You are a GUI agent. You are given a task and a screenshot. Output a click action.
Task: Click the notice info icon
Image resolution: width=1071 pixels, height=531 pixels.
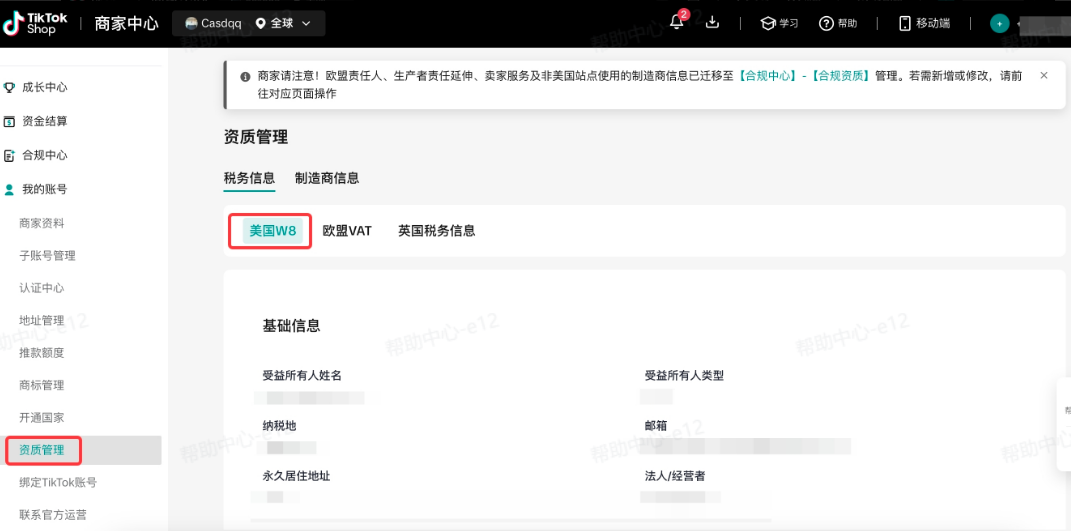245,77
